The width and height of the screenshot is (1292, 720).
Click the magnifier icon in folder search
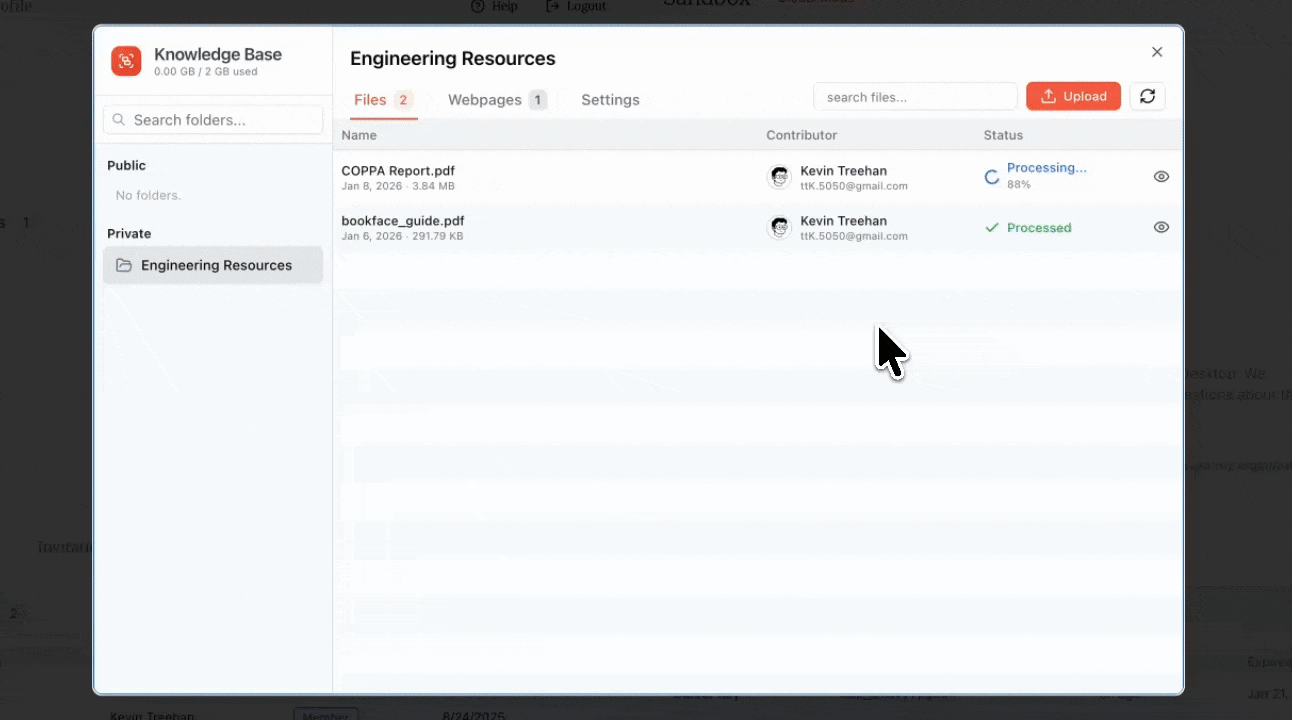tap(119, 120)
